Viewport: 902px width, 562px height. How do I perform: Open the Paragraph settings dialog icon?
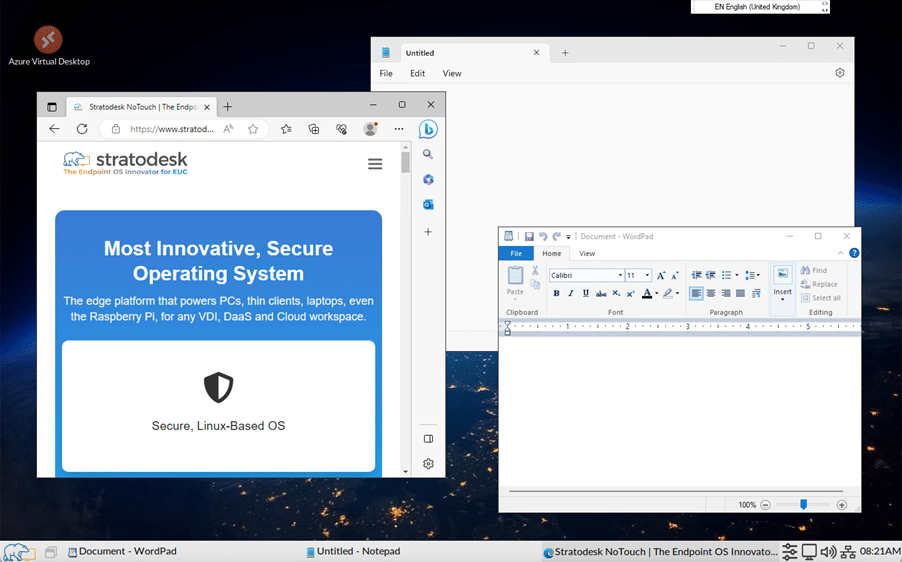tap(756, 293)
